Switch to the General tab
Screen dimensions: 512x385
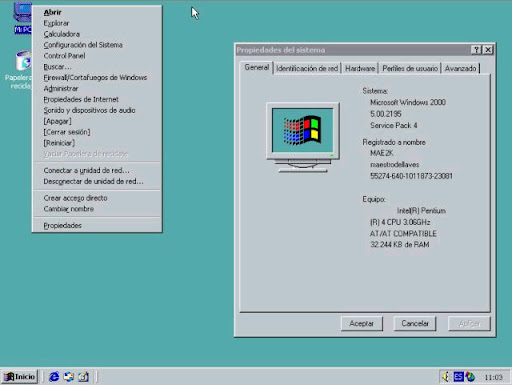[256, 68]
